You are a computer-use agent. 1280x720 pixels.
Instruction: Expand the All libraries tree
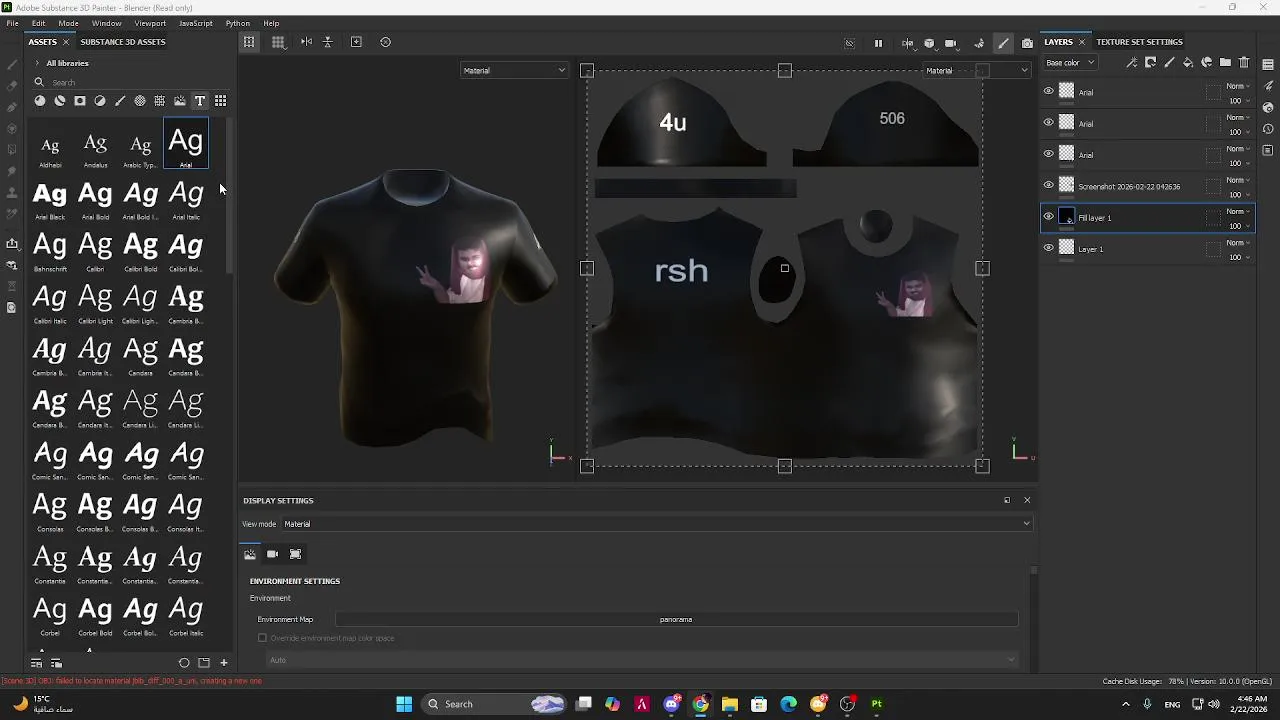[x=37, y=63]
